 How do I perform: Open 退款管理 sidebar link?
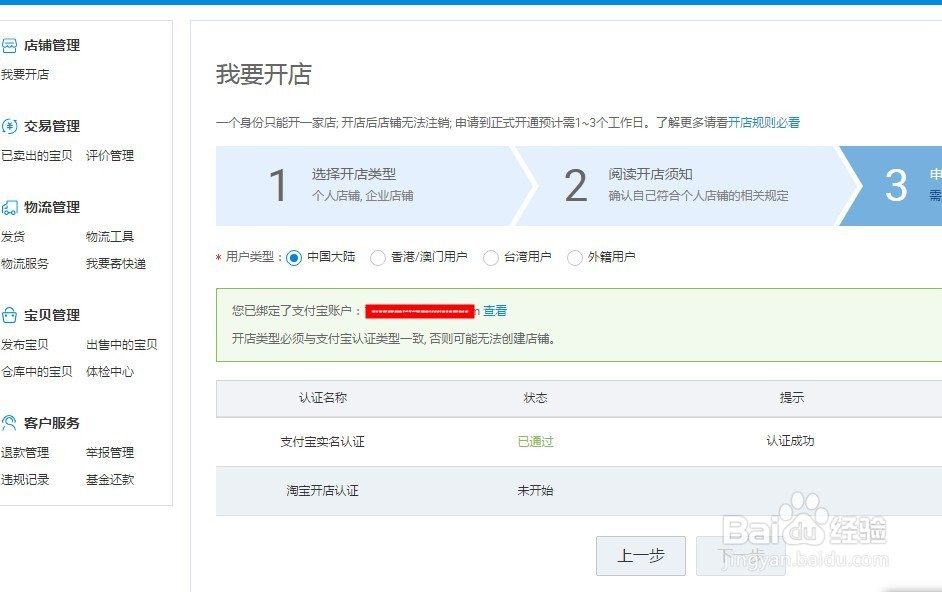[25, 453]
